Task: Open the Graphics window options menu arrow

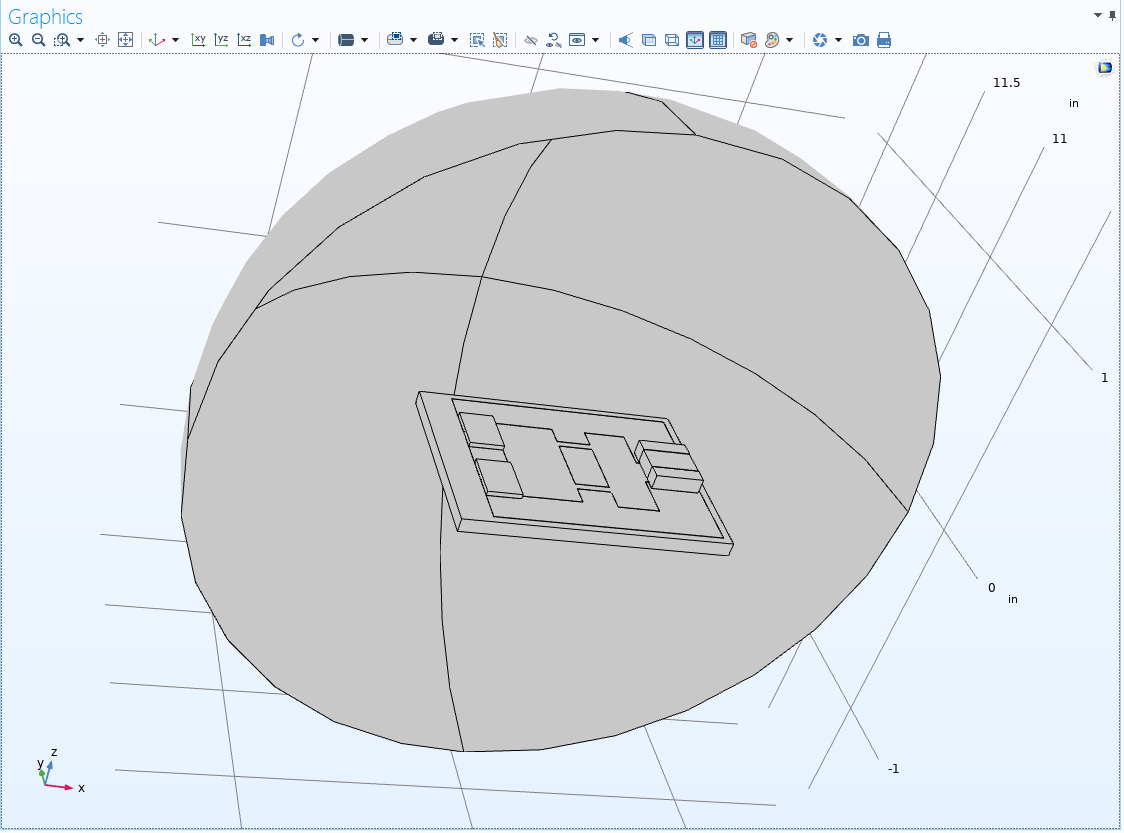Action: [x=1099, y=16]
